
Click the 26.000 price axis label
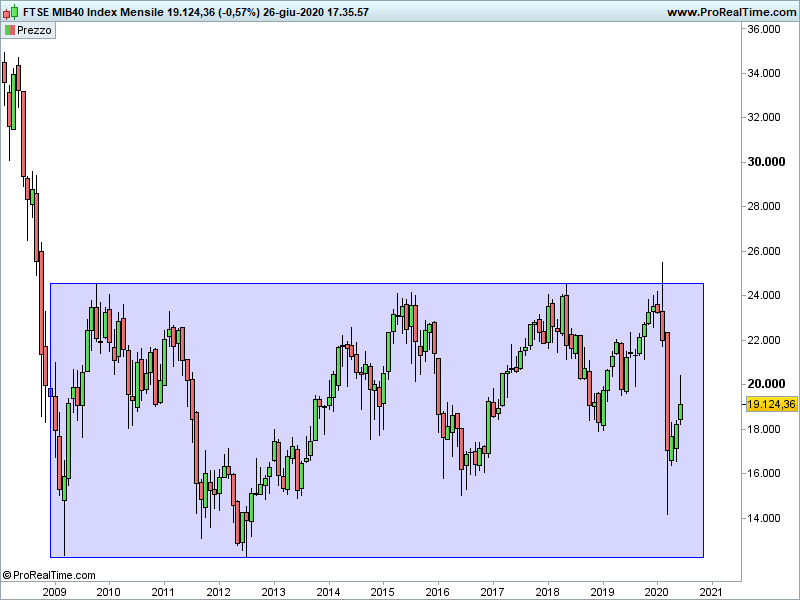(763, 251)
